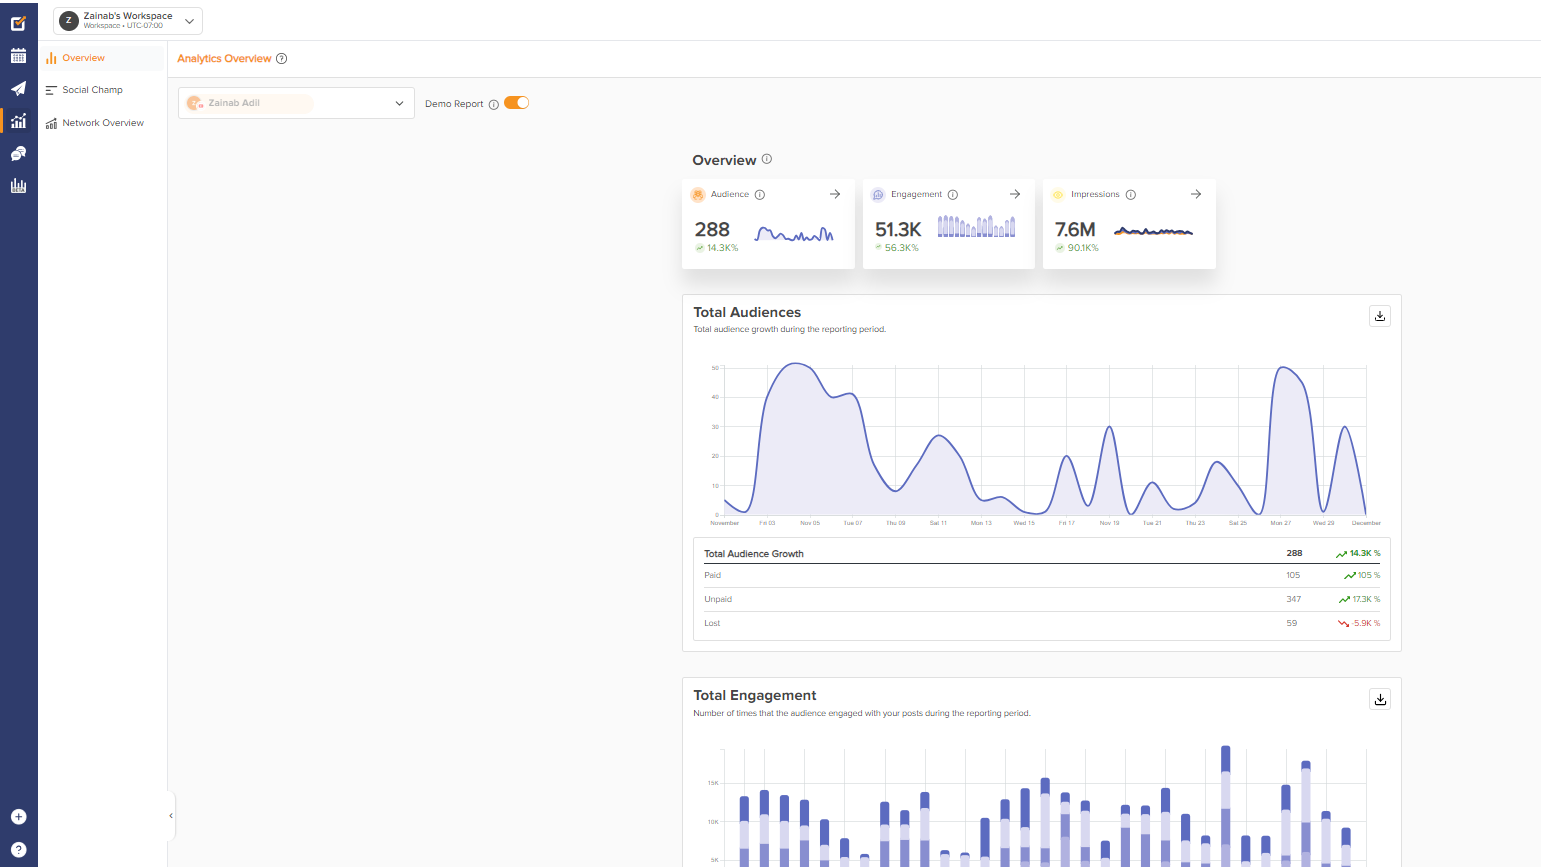Click the Lost row in Total Audience Growth
Viewport: 1541px width, 867px height.
coord(713,623)
